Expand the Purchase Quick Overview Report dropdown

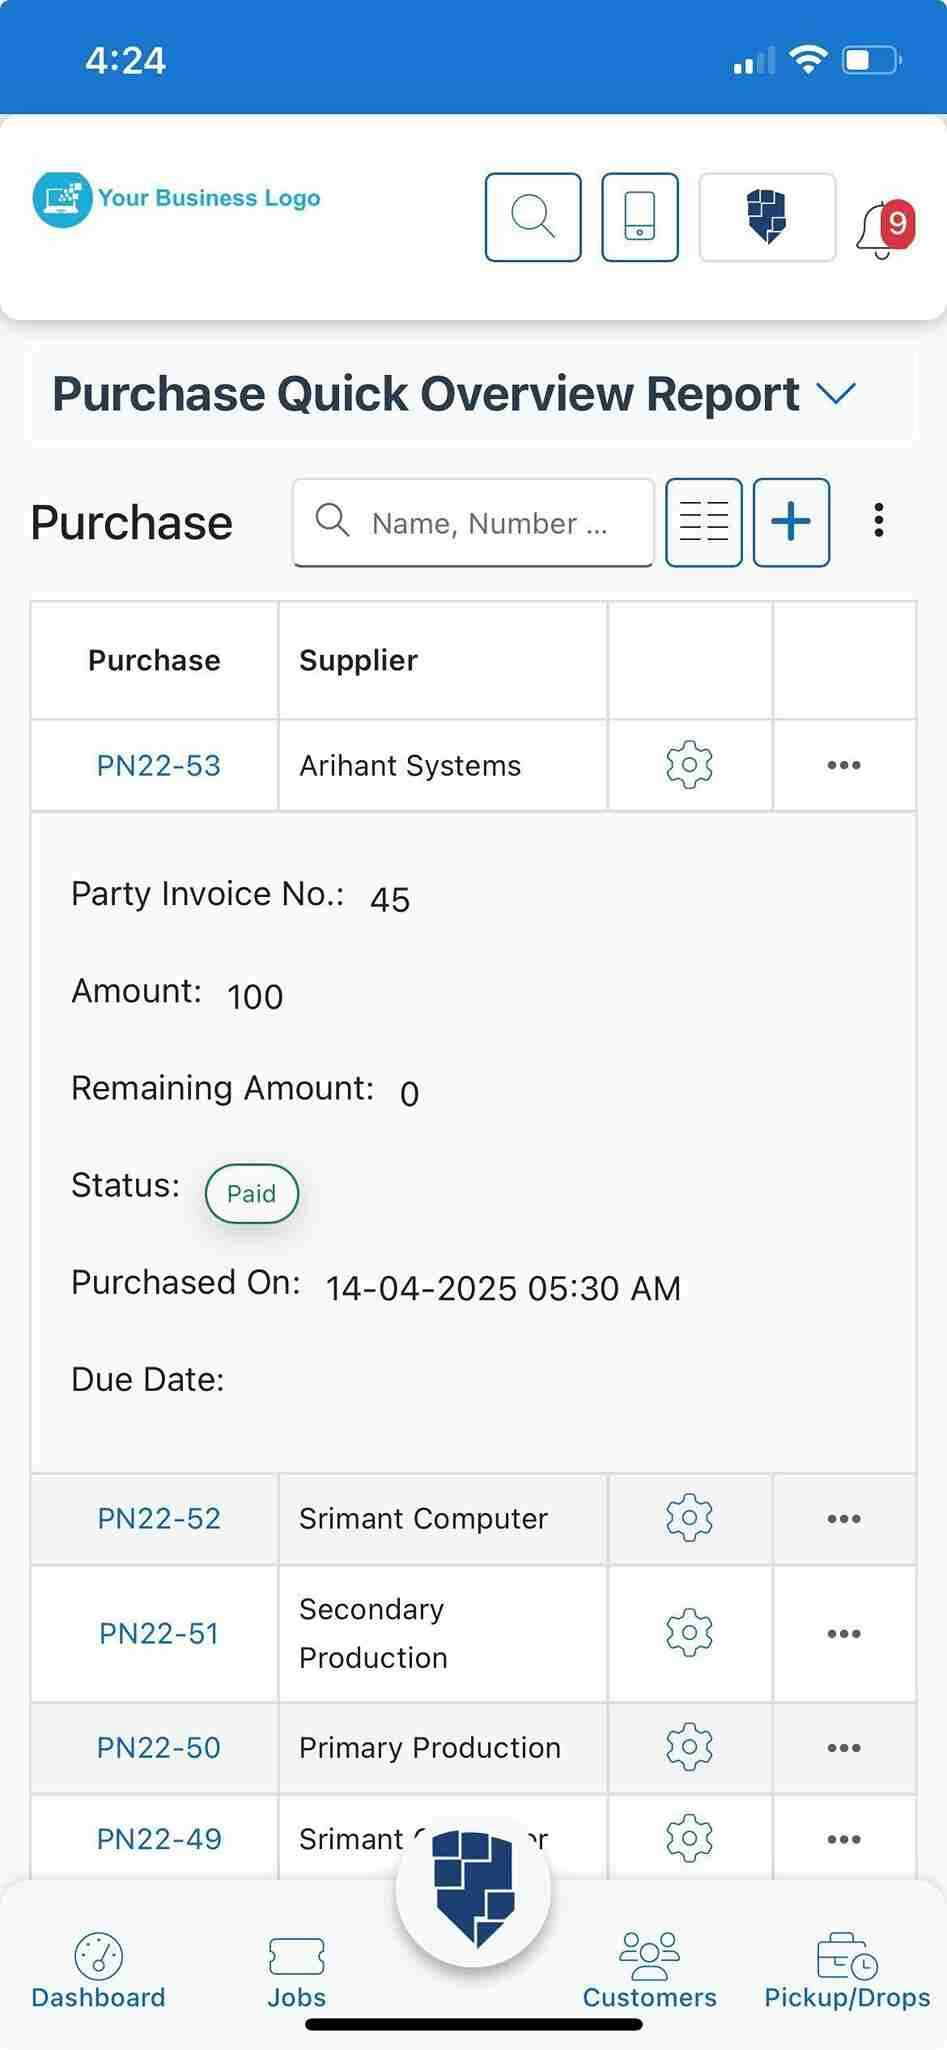click(836, 393)
